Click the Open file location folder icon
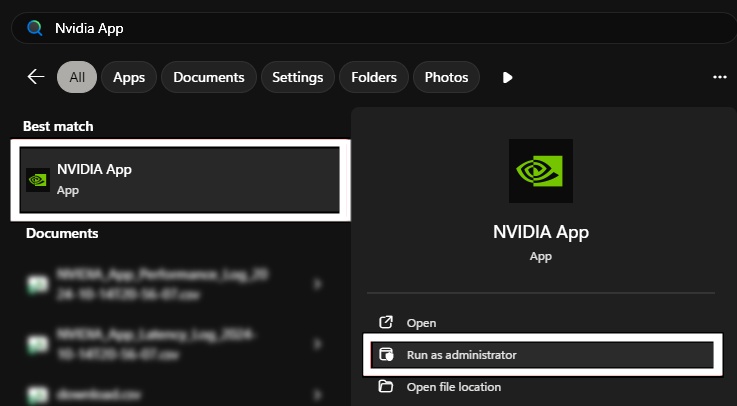The image size is (737, 406). pos(385,387)
